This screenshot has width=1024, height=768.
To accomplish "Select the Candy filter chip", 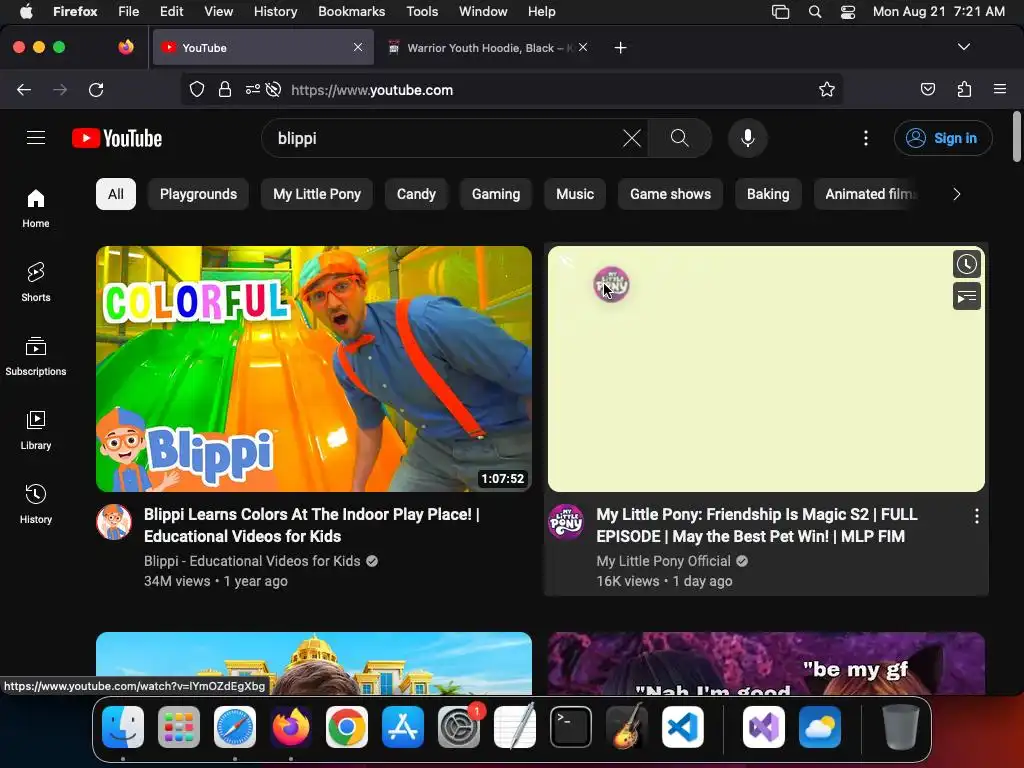I will [x=416, y=194].
